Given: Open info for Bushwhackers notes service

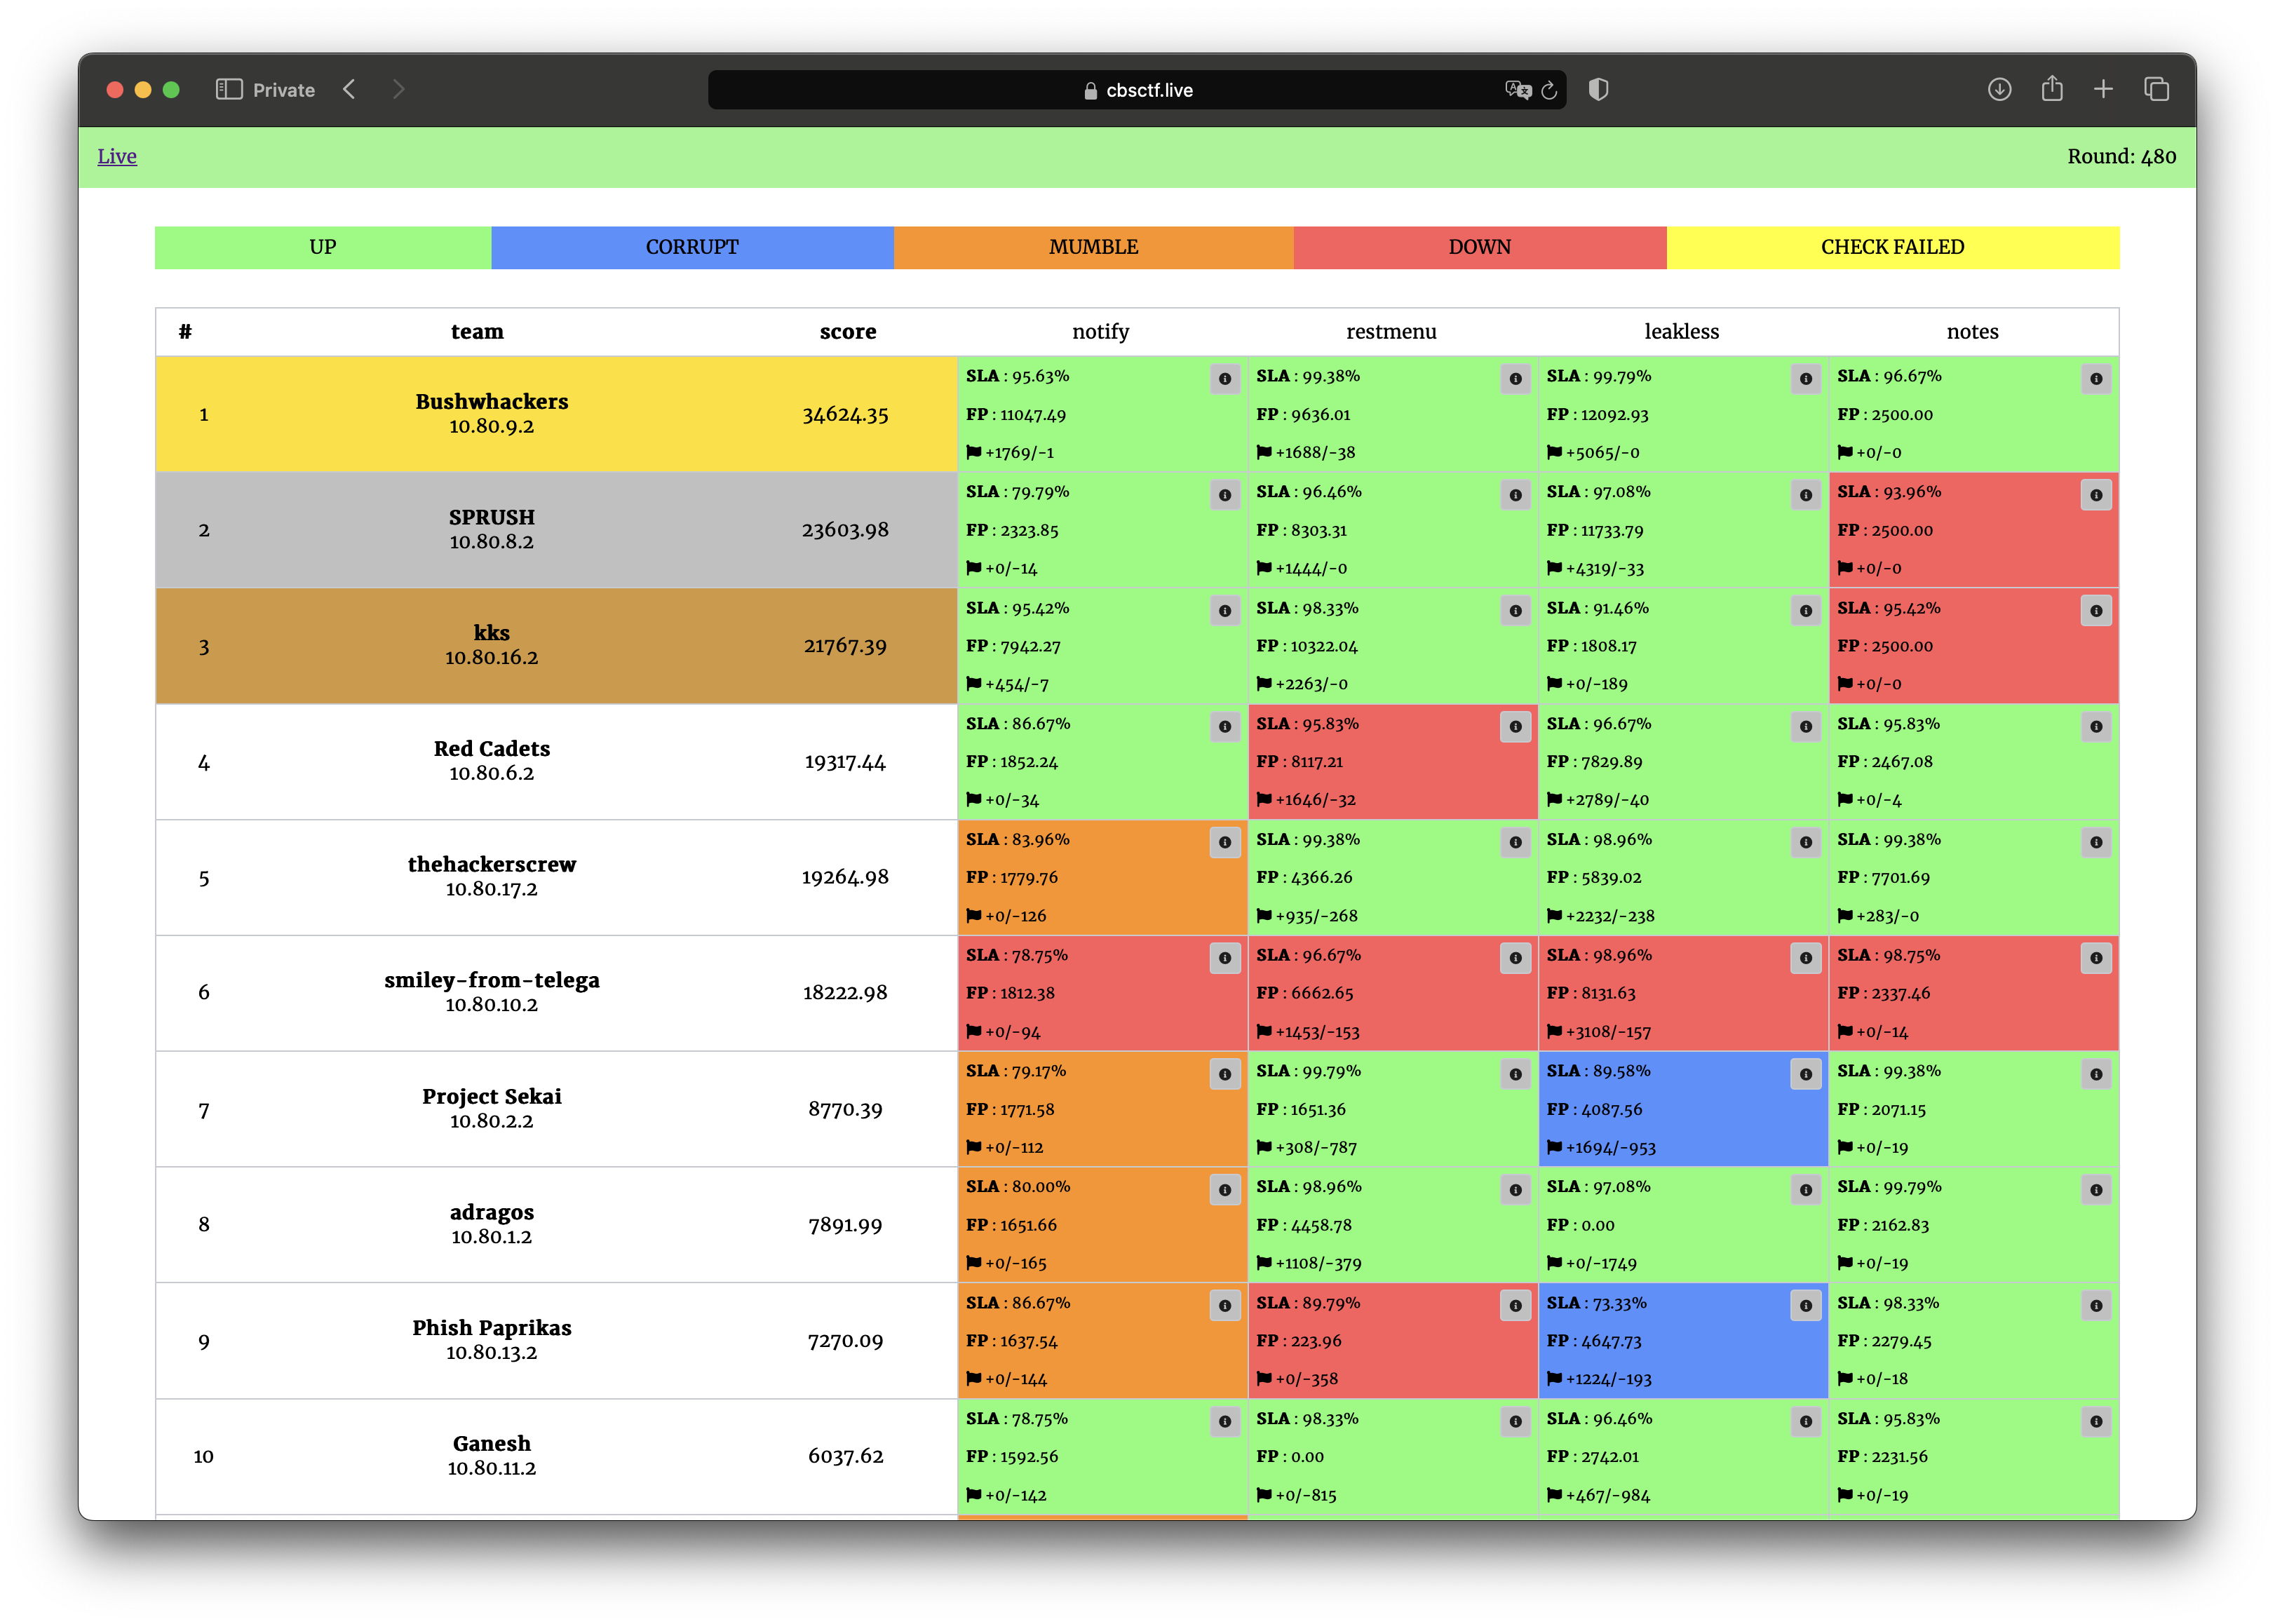Looking at the screenshot, I should (2096, 379).
